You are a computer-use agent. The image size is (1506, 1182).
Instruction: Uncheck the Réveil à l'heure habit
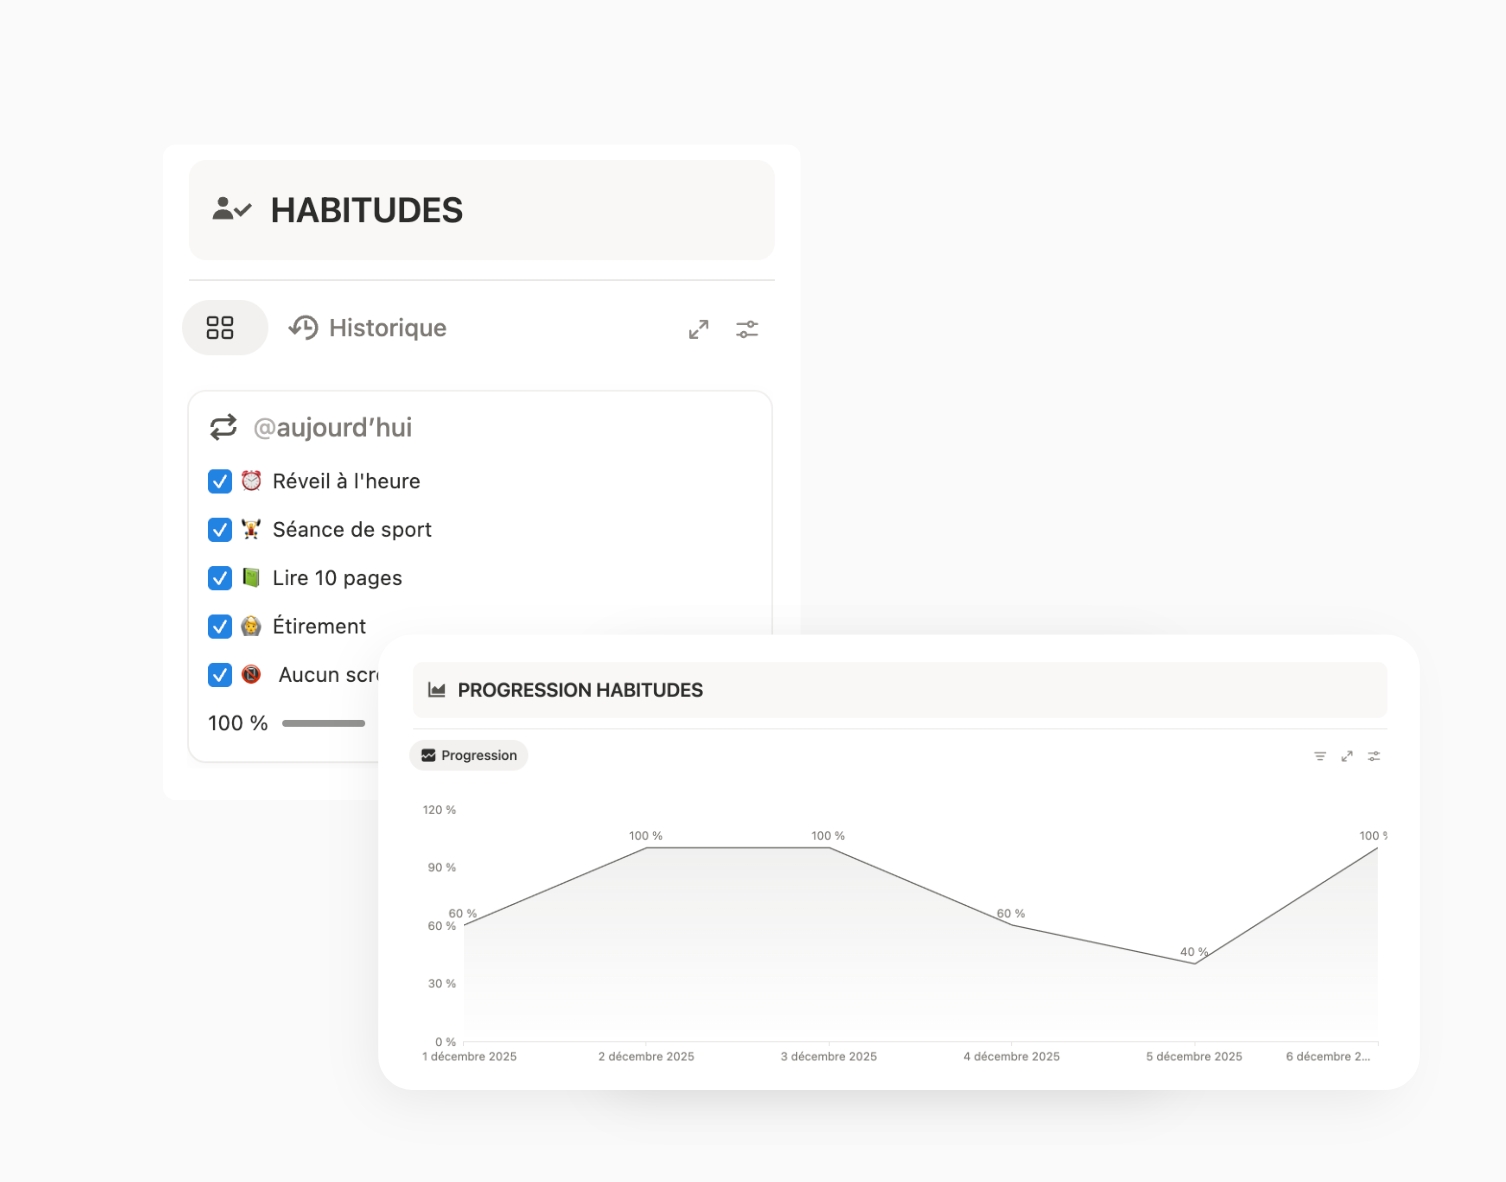pos(219,481)
